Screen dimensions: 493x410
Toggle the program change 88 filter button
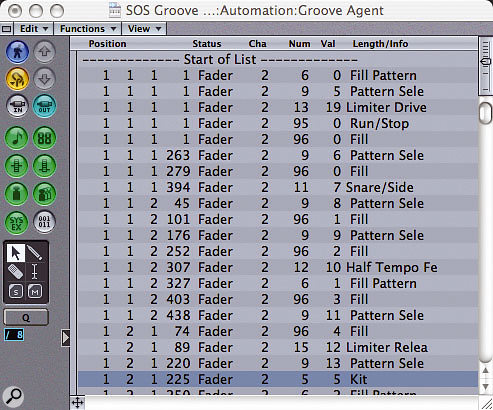point(44,138)
